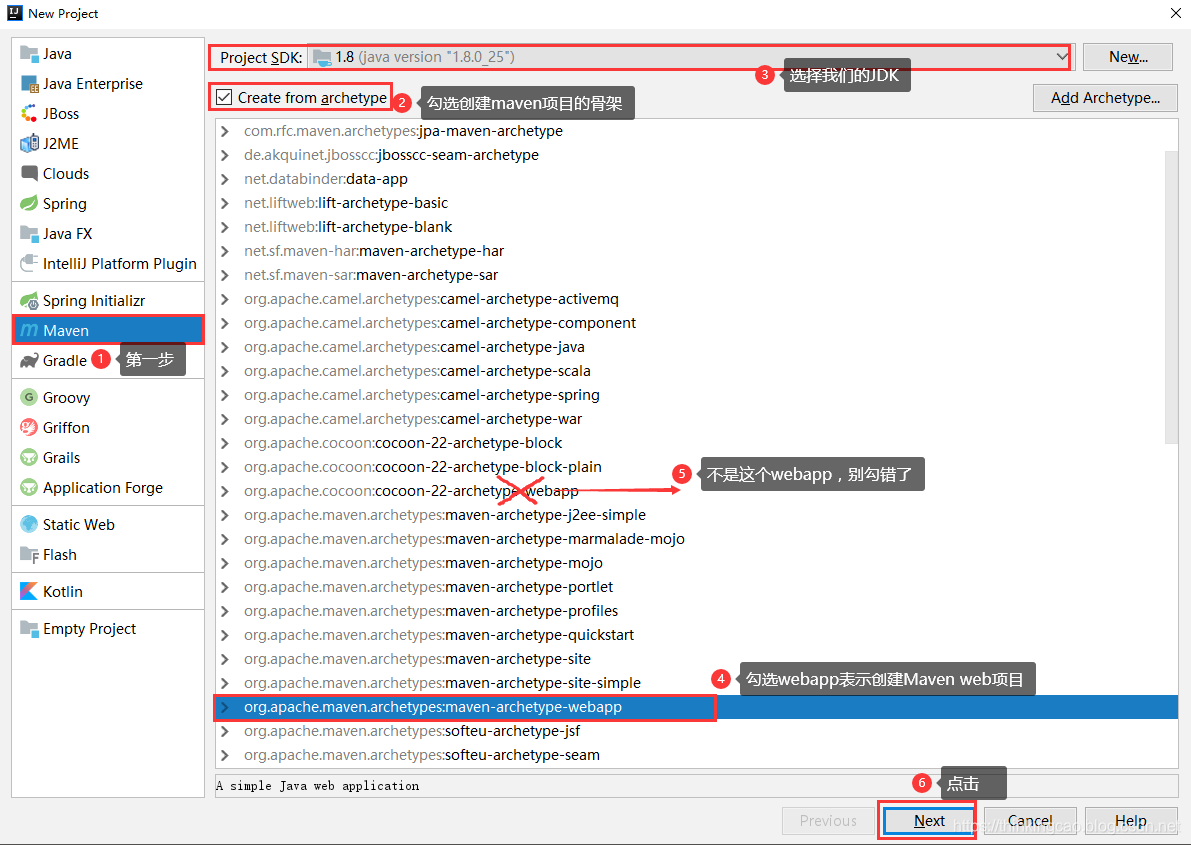Image resolution: width=1191 pixels, height=845 pixels.
Task: Select camel-archetype-spring row
Action: tap(696, 394)
